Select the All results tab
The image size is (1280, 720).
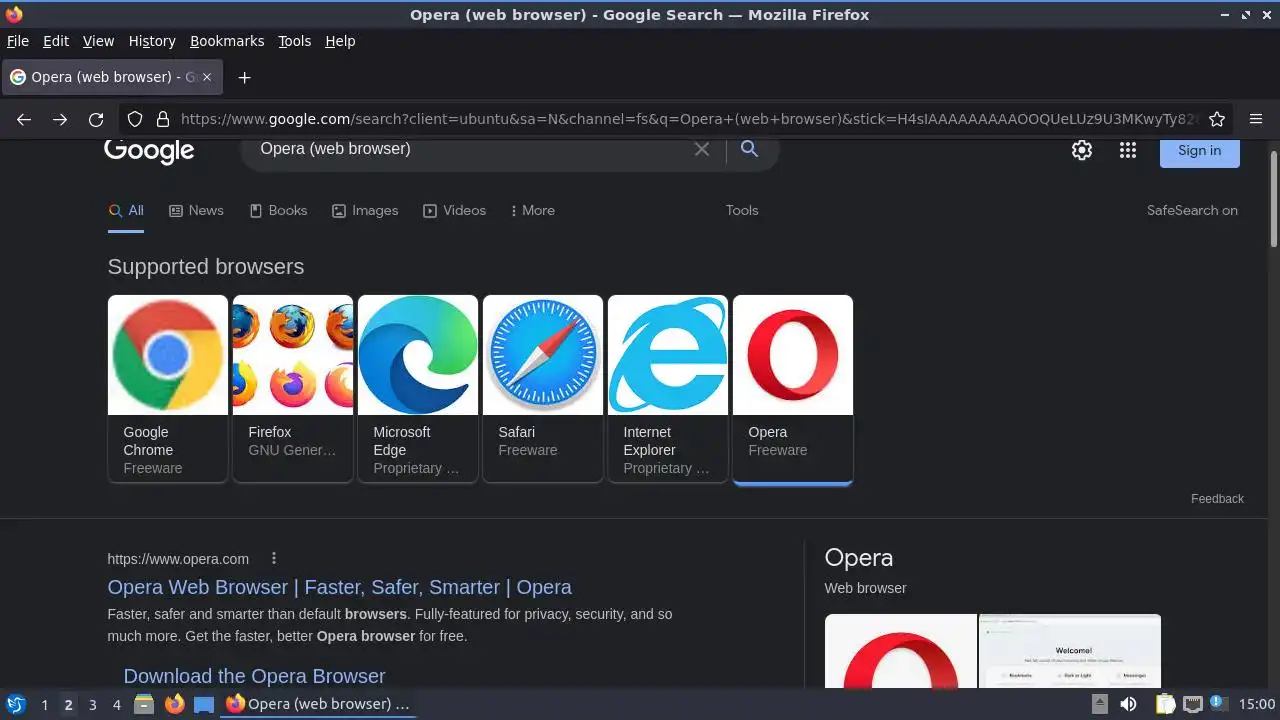126,210
